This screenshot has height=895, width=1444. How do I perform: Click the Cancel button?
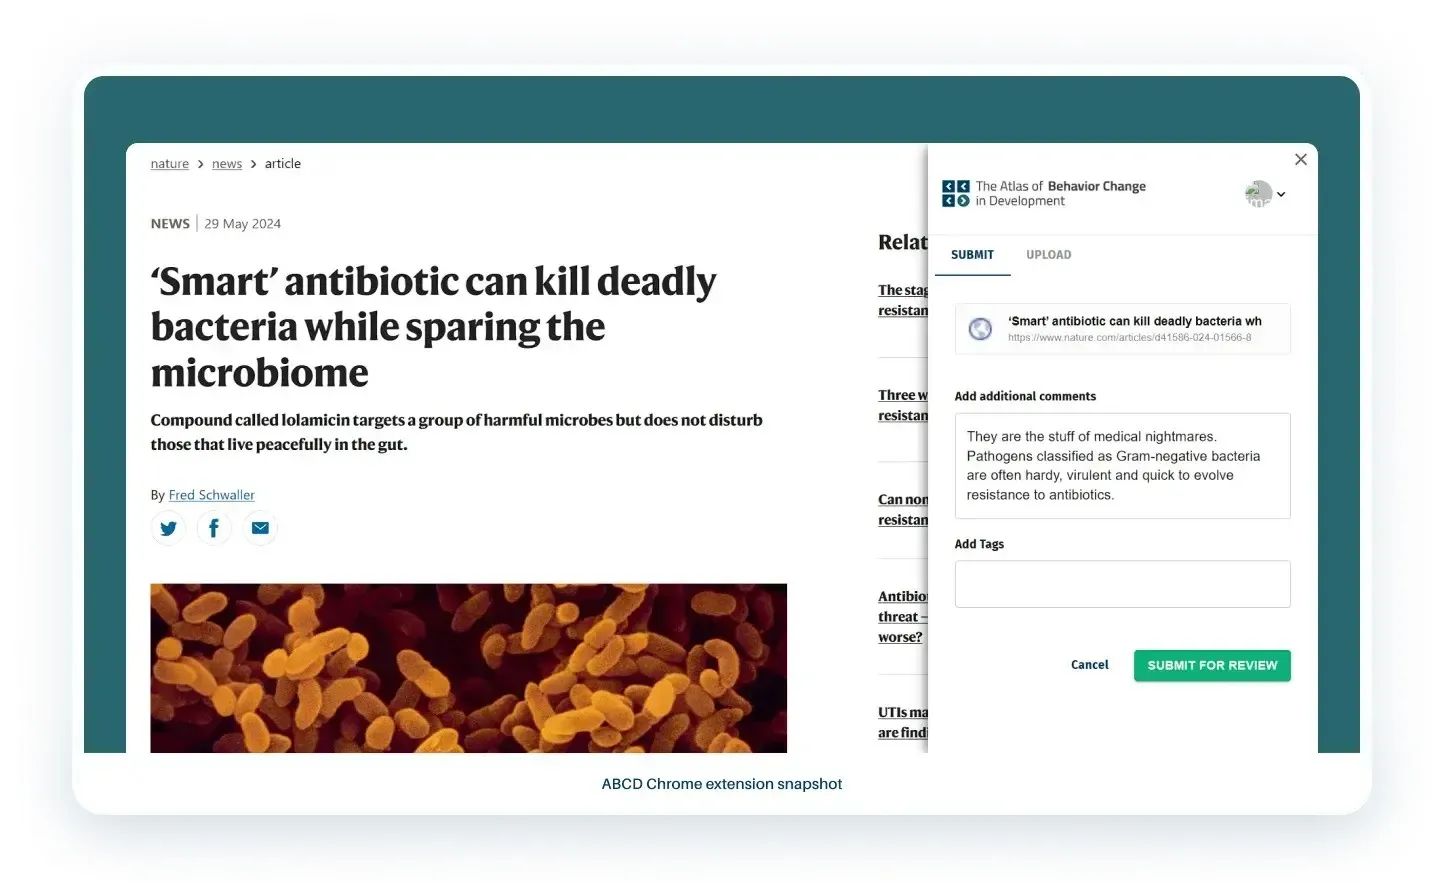(x=1089, y=664)
